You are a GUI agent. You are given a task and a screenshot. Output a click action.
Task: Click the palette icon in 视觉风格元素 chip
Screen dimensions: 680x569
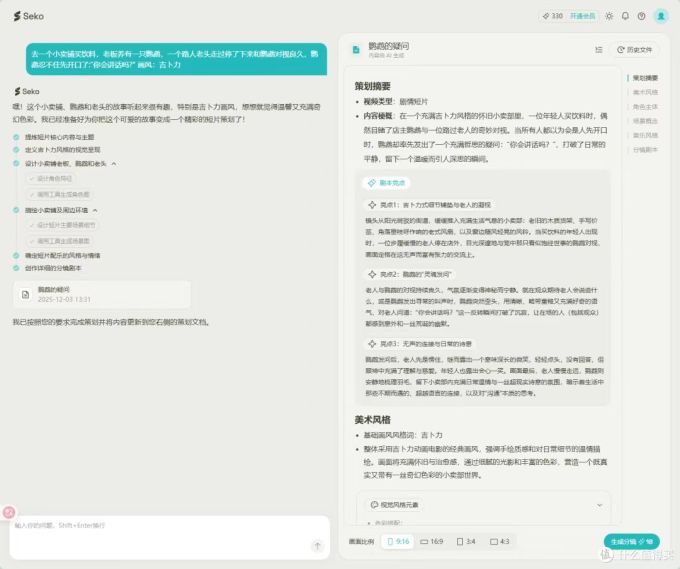tap(374, 505)
